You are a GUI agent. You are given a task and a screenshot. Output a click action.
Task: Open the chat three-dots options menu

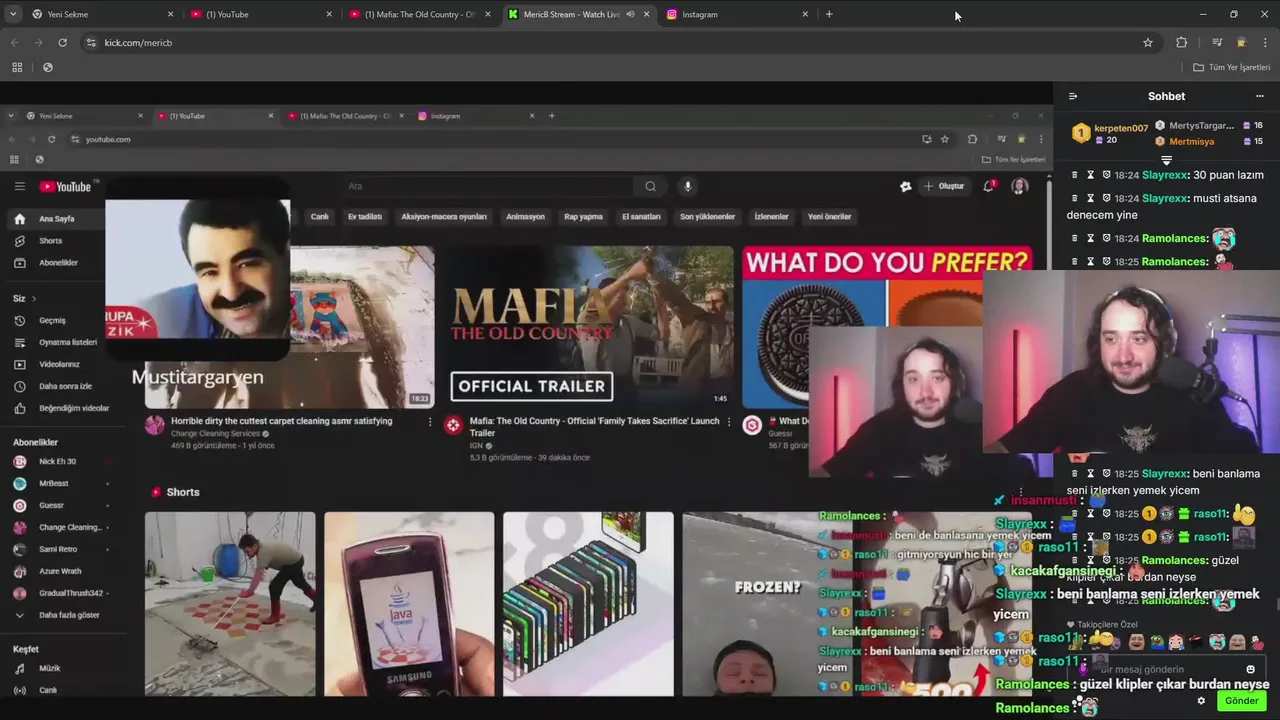click(1259, 97)
